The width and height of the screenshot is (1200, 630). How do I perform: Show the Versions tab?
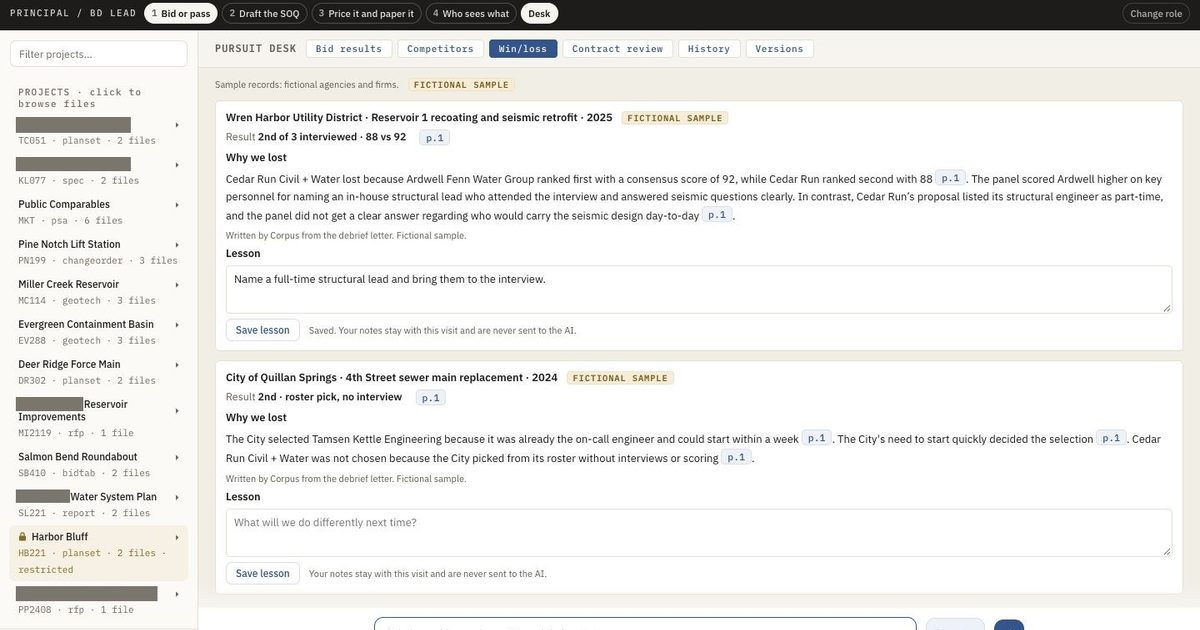pyautogui.click(x=779, y=49)
